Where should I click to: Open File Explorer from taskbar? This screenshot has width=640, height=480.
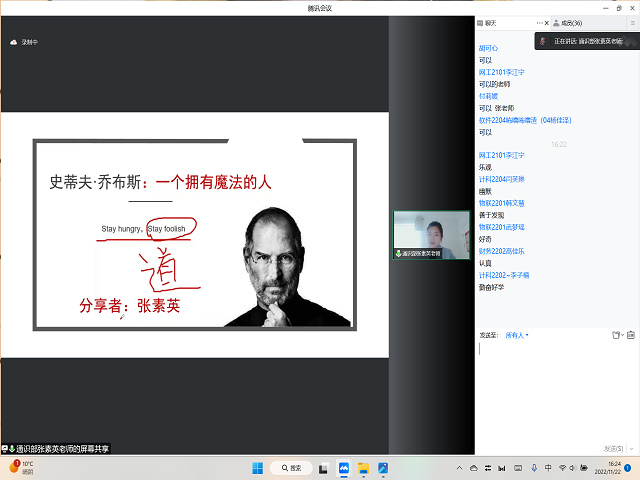click(363, 468)
